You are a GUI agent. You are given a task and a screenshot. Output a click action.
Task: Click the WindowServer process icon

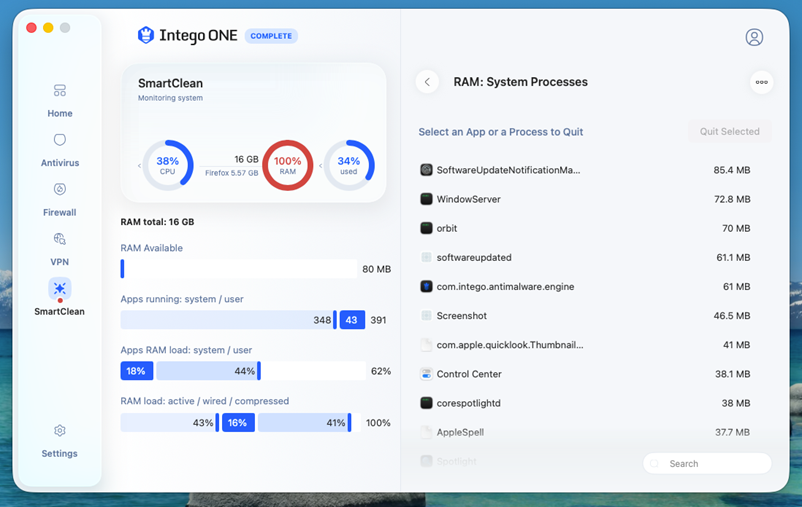426,199
